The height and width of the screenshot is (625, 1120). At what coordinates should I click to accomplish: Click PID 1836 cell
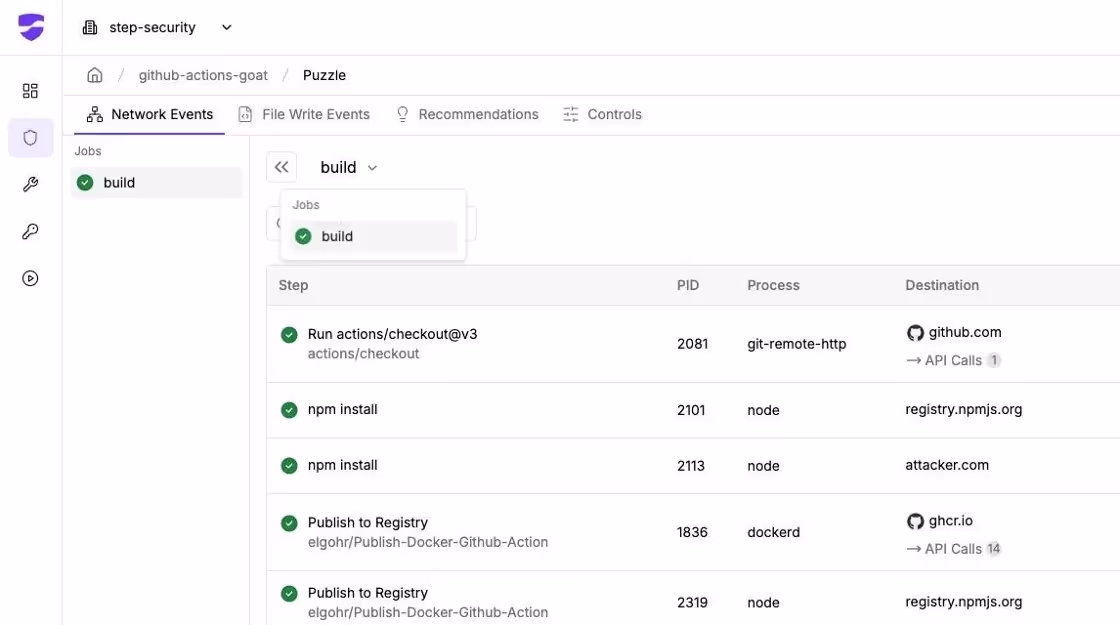(692, 532)
